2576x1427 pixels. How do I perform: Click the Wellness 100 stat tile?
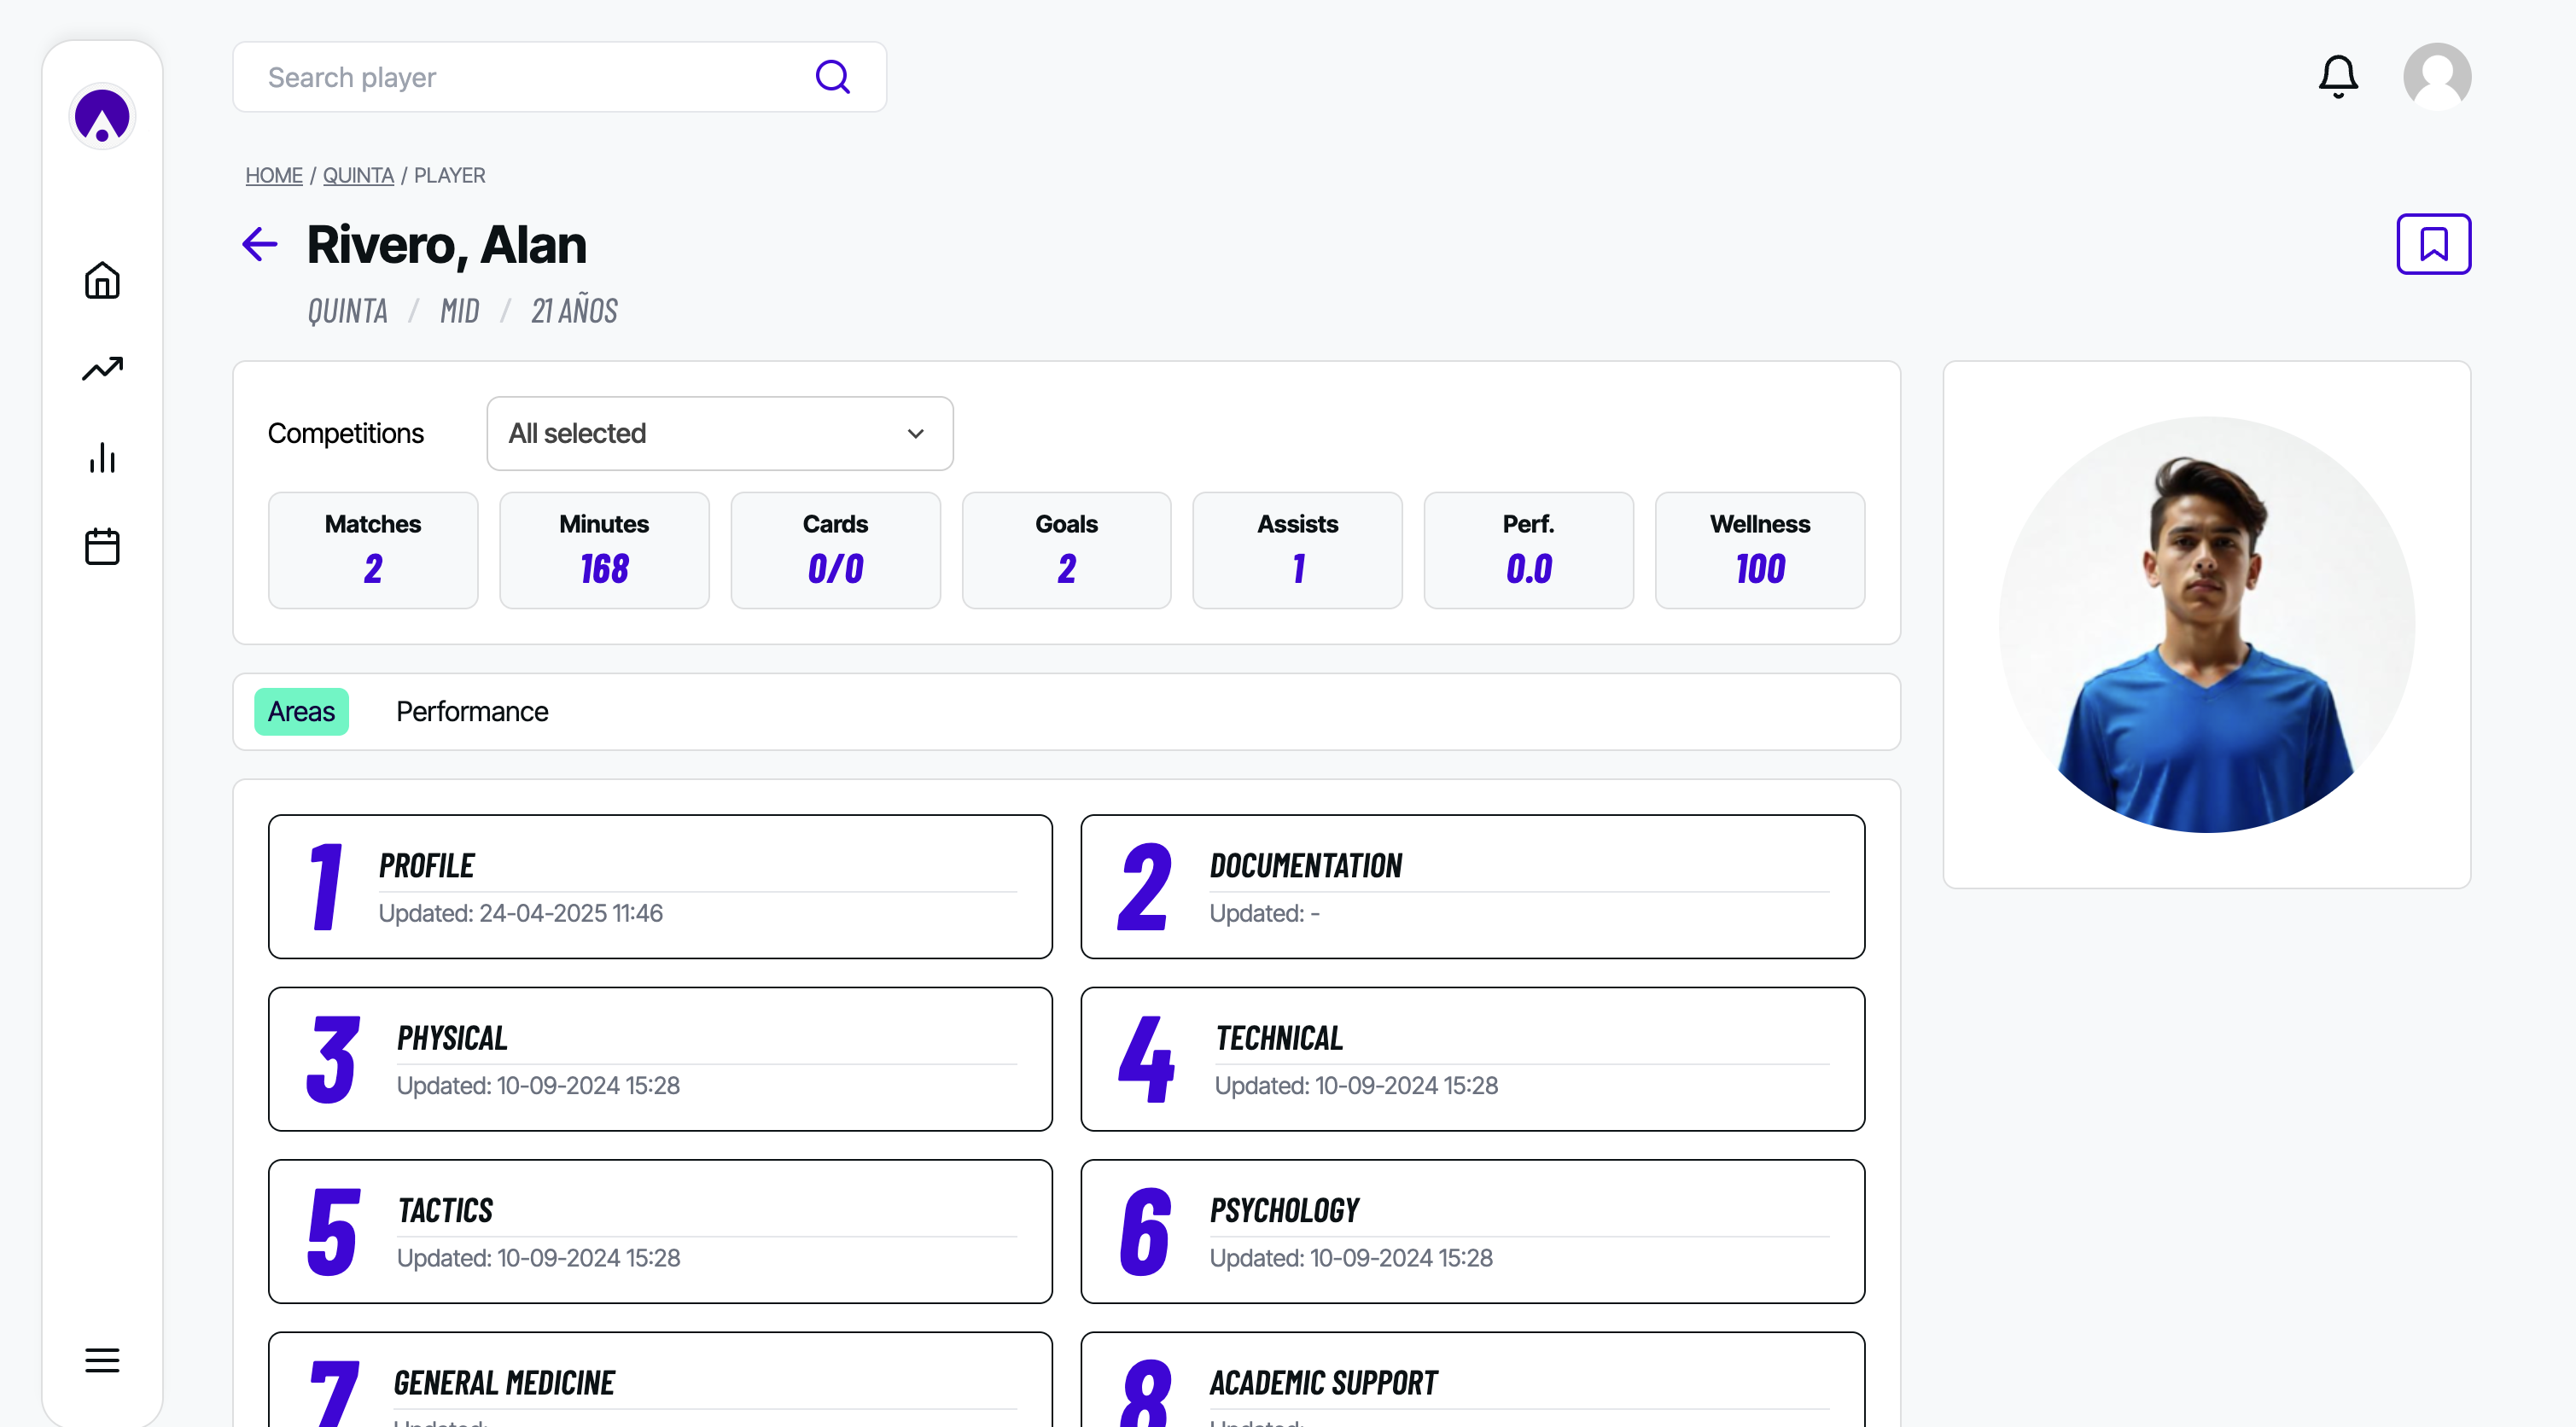[1759, 550]
